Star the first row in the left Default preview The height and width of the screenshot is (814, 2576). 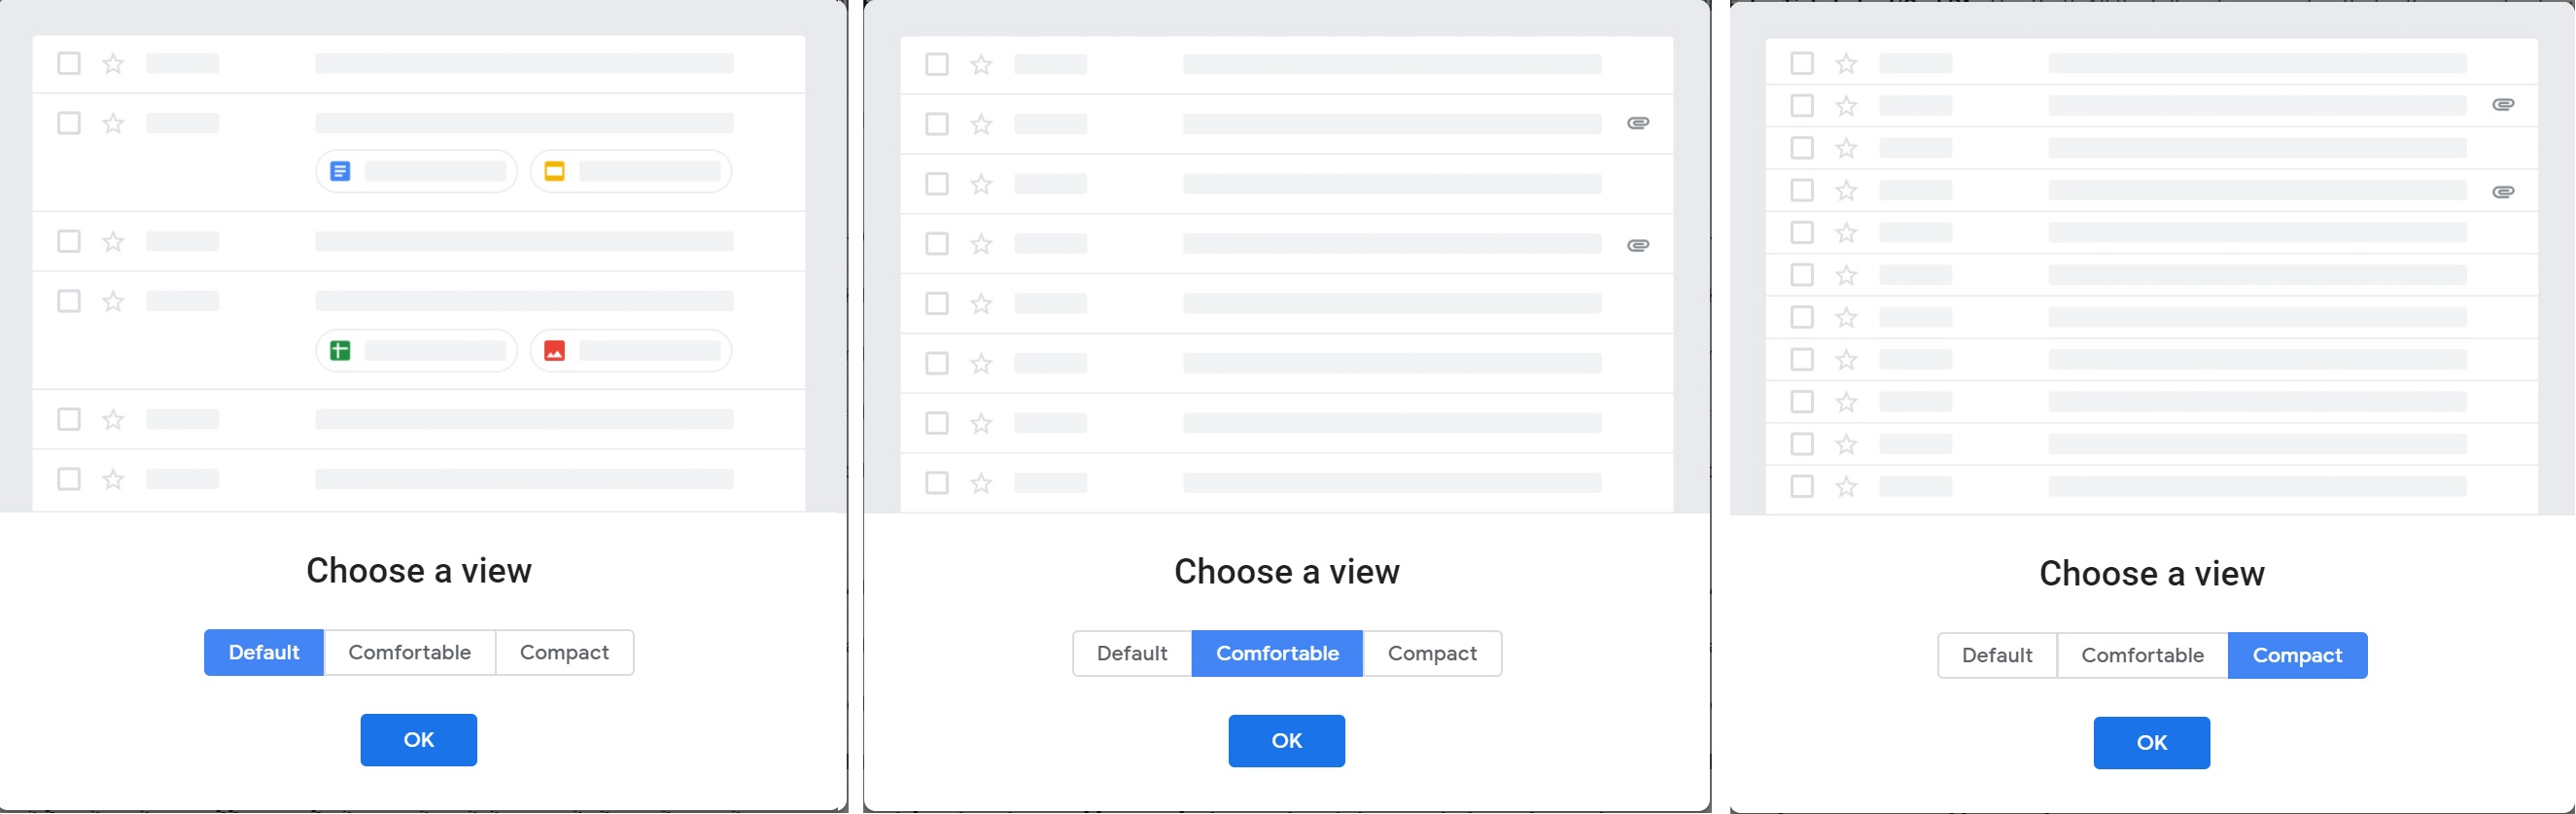pos(113,64)
